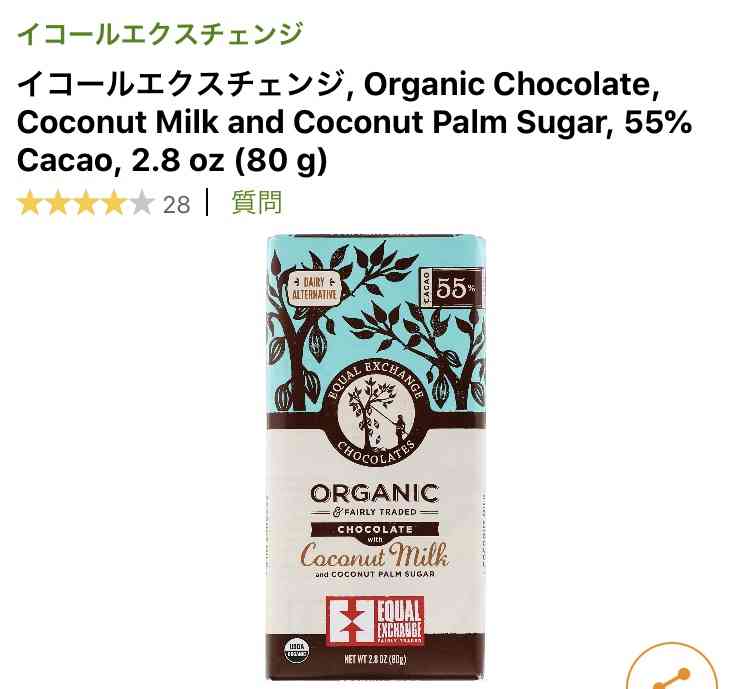Open the green イコールエクスチェンジ brand link
Viewport: 750px width, 689px height.
click(x=160, y=33)
